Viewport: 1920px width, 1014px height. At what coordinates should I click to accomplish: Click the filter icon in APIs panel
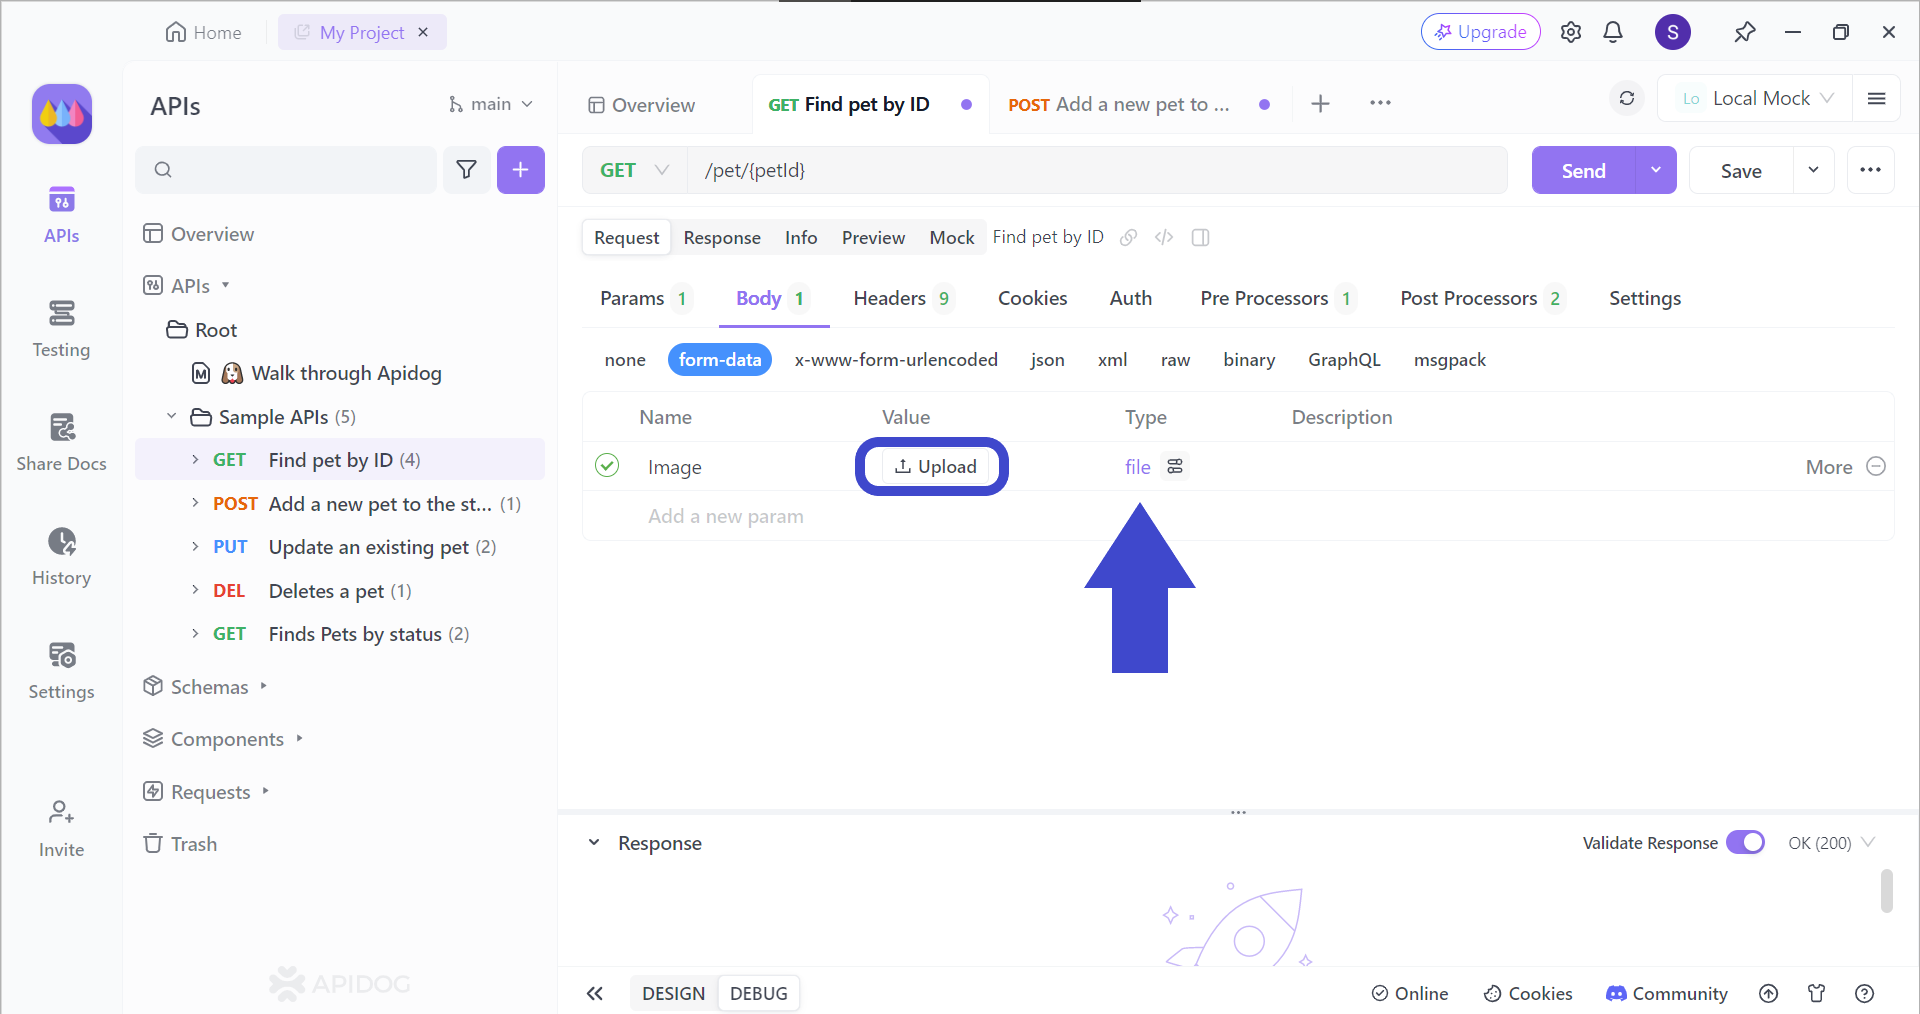(x=466, y=170)
